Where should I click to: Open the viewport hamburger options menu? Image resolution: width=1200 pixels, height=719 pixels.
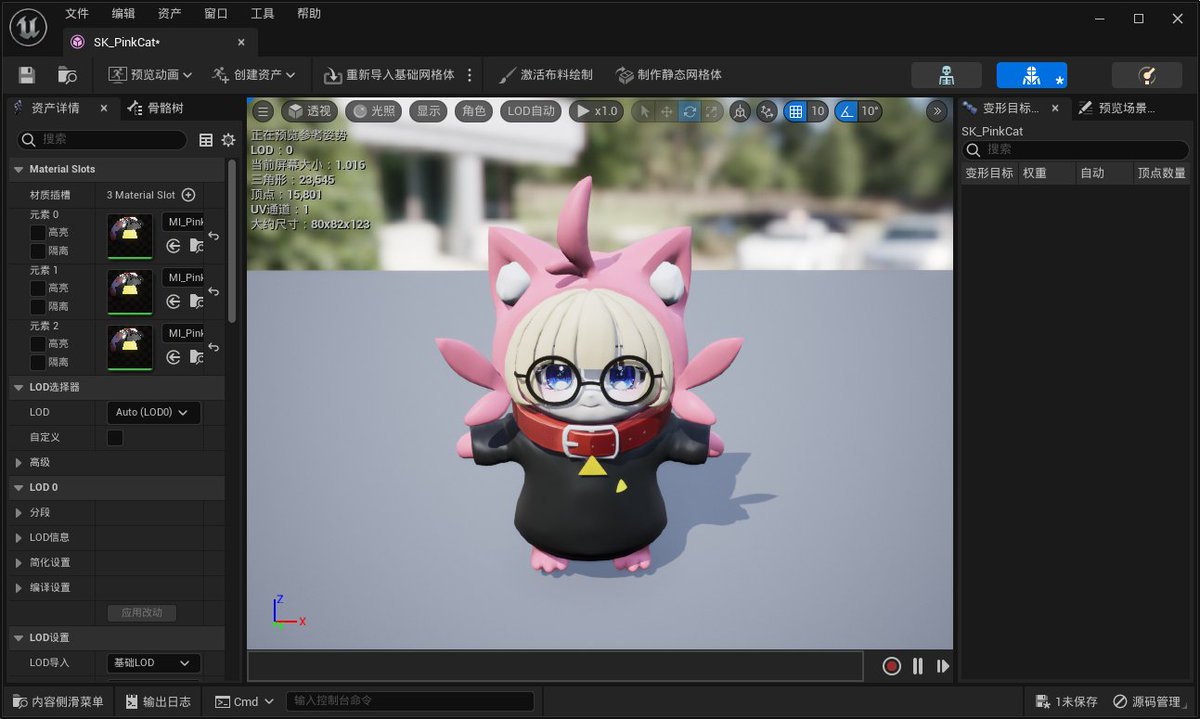tap(262, 111)
